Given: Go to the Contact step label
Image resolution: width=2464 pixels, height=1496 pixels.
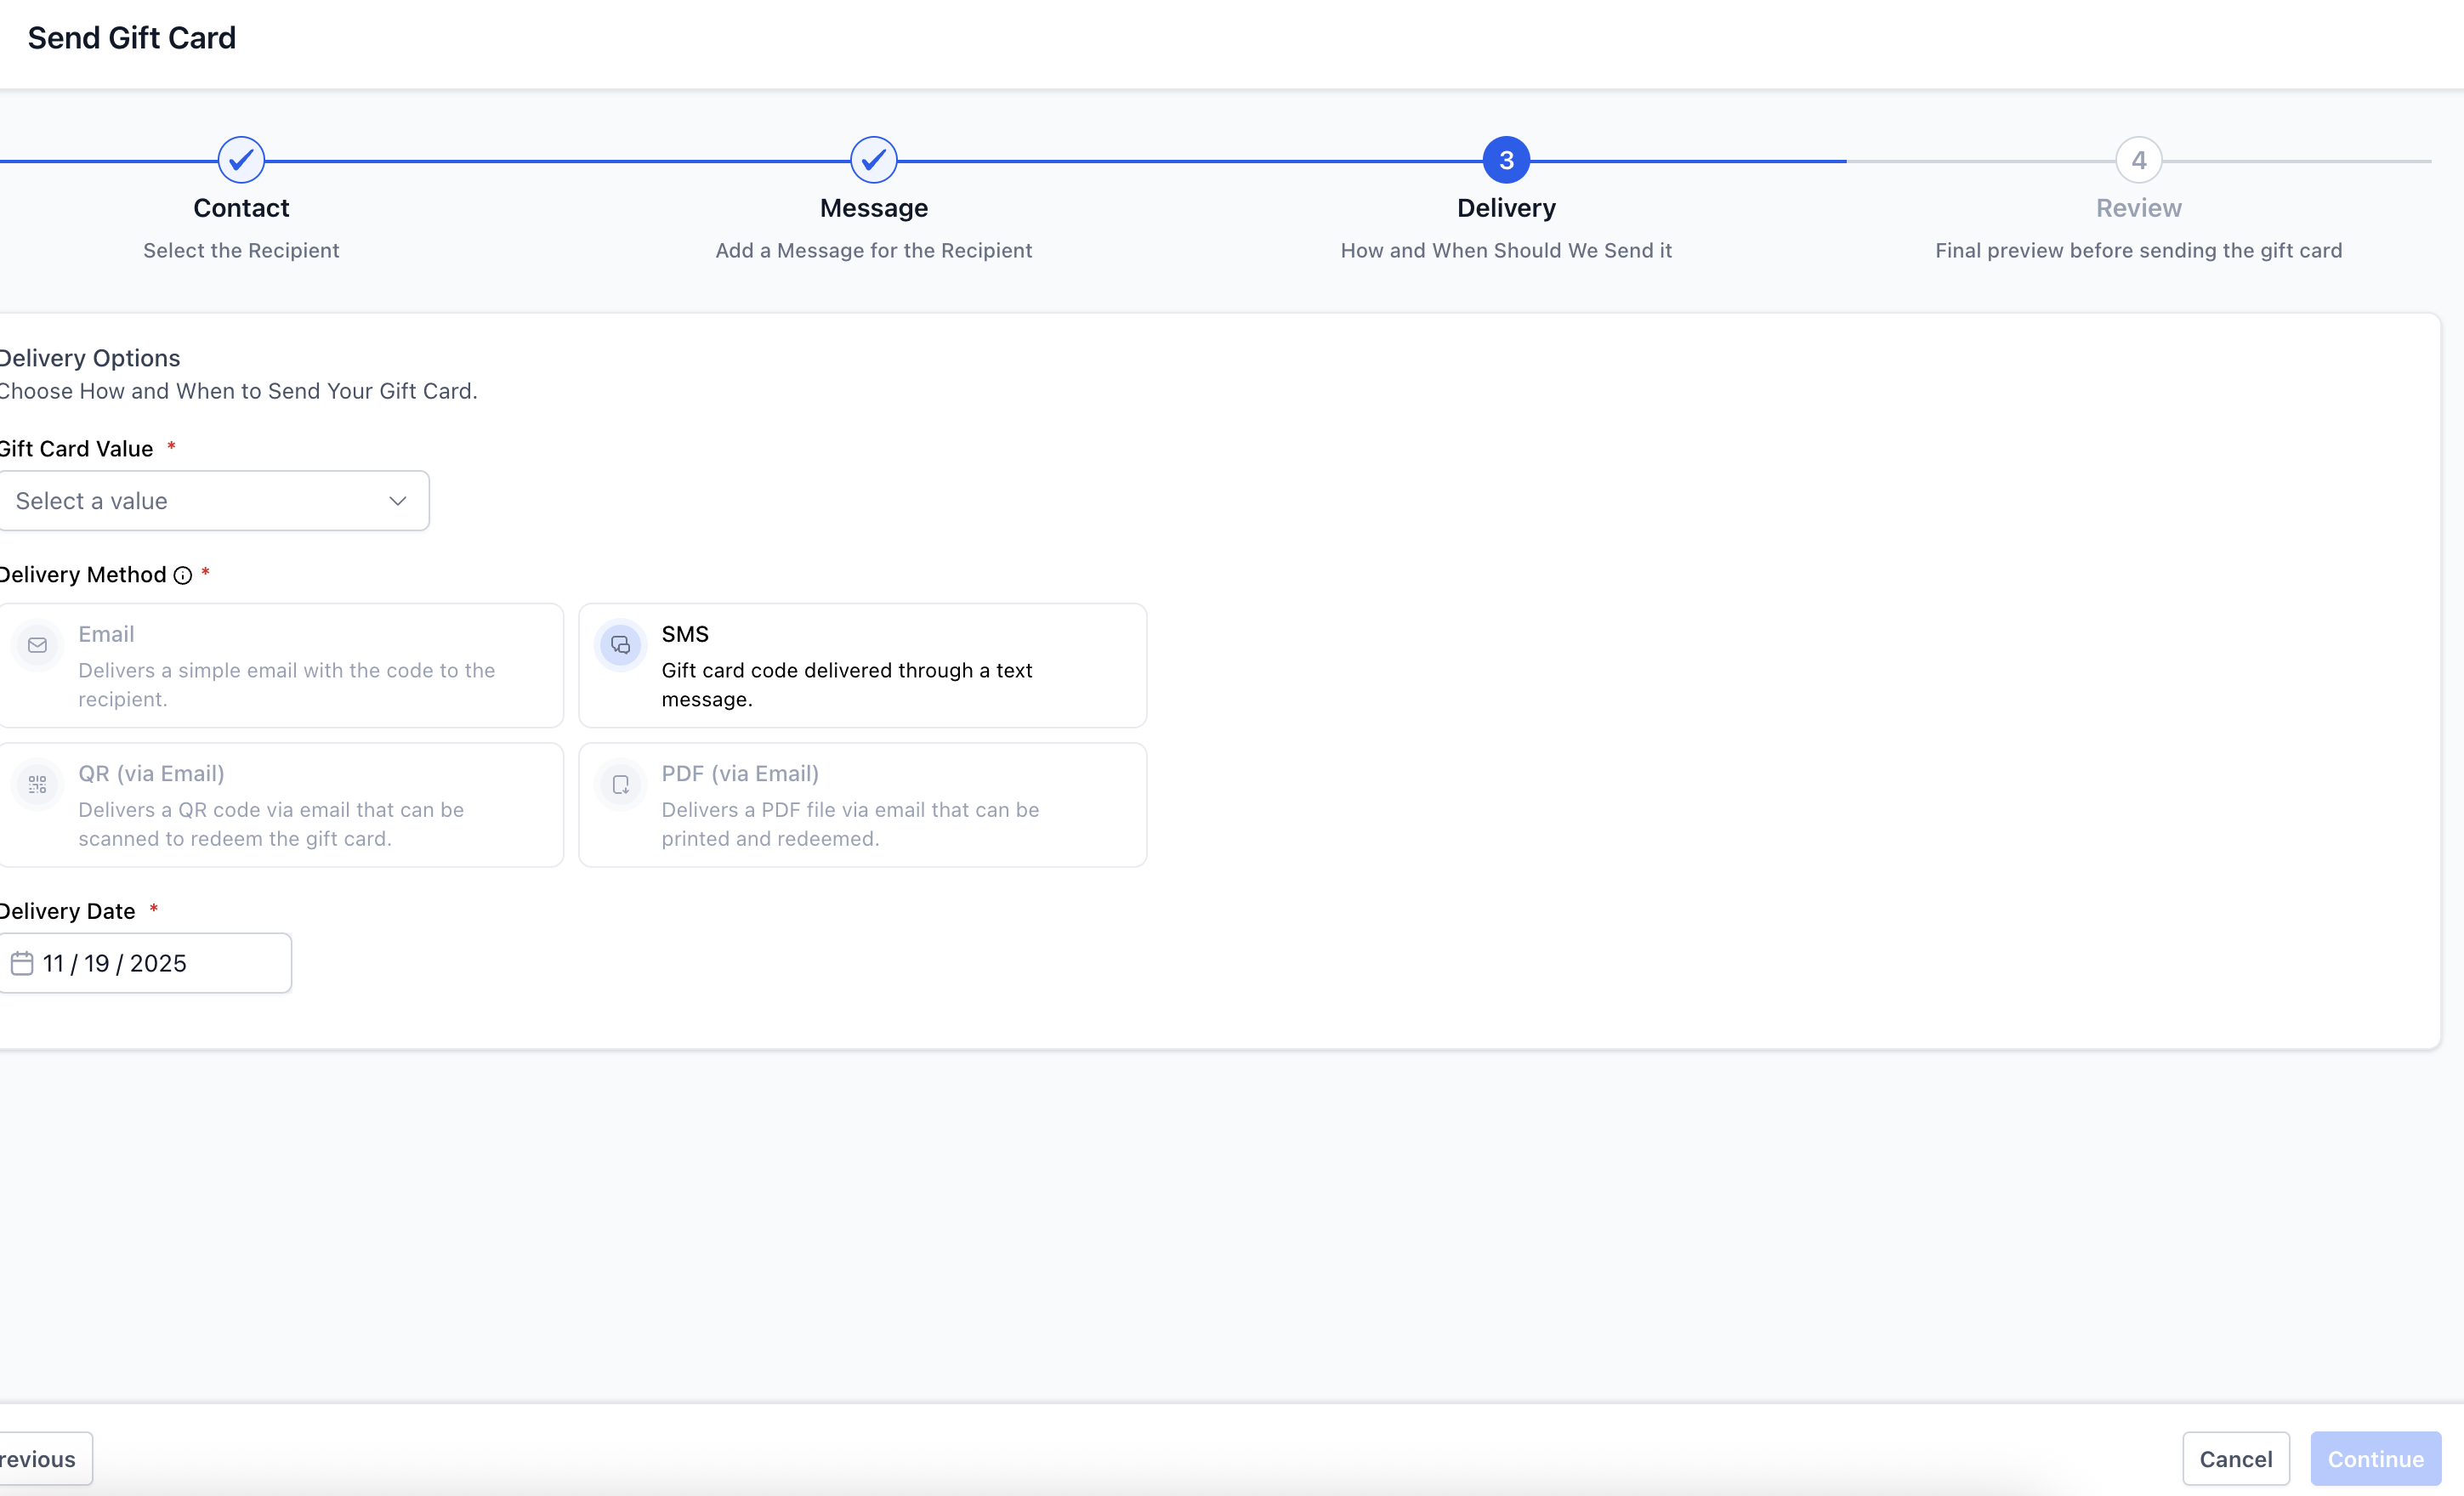Looking at the screenshot, I should click(241, 208).
